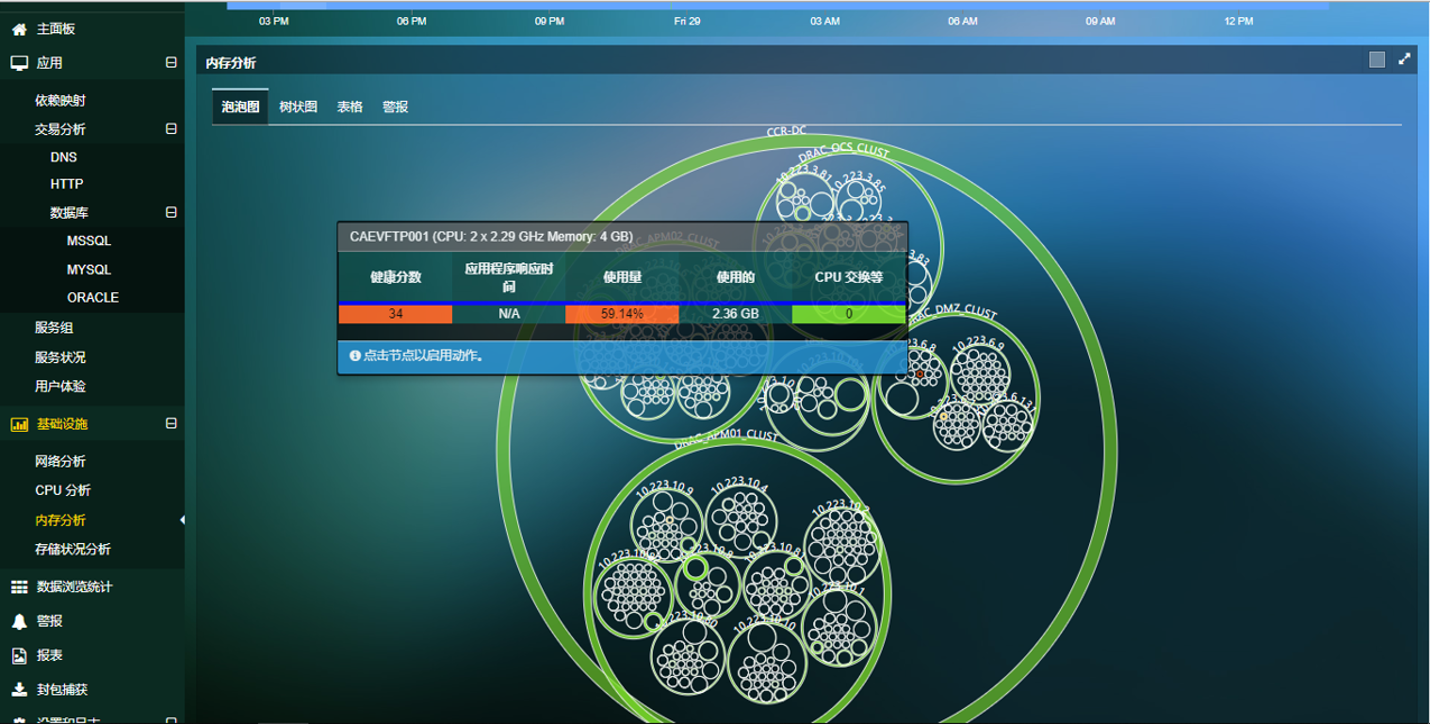The image size is (1430, 724).
Task: Click the monitor icon beside 应用
Action: tap(19, 63)
